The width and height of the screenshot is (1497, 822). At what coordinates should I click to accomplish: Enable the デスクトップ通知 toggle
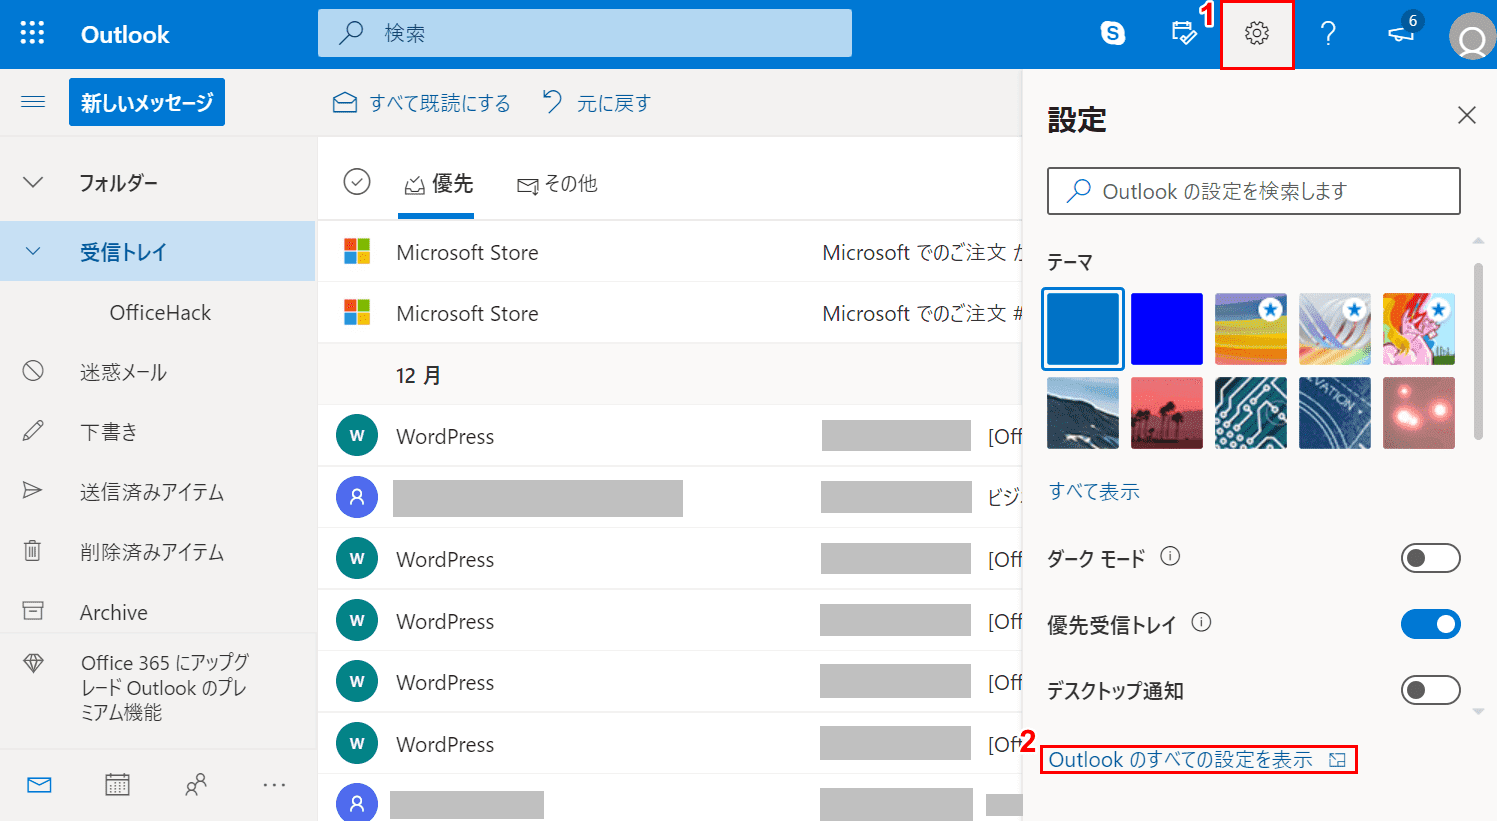click(x=1430, y=690)
